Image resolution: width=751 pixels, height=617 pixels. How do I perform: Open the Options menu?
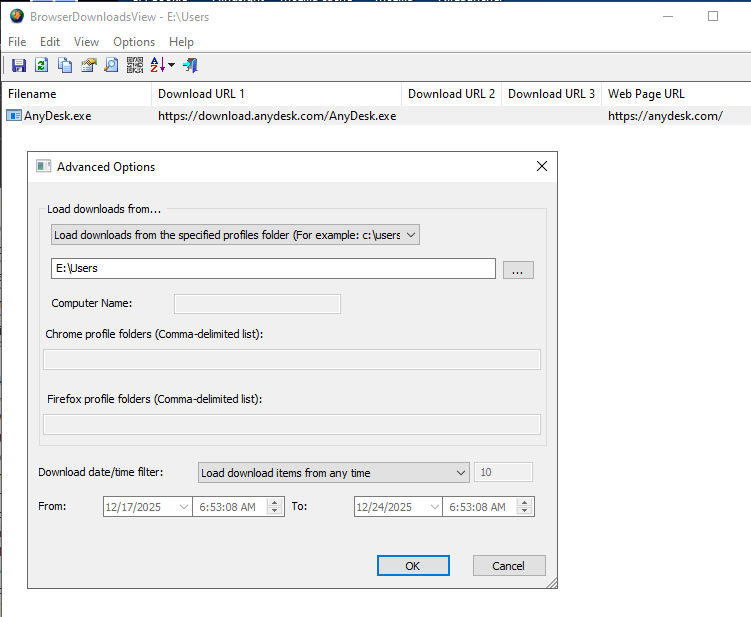coord(134,42)
